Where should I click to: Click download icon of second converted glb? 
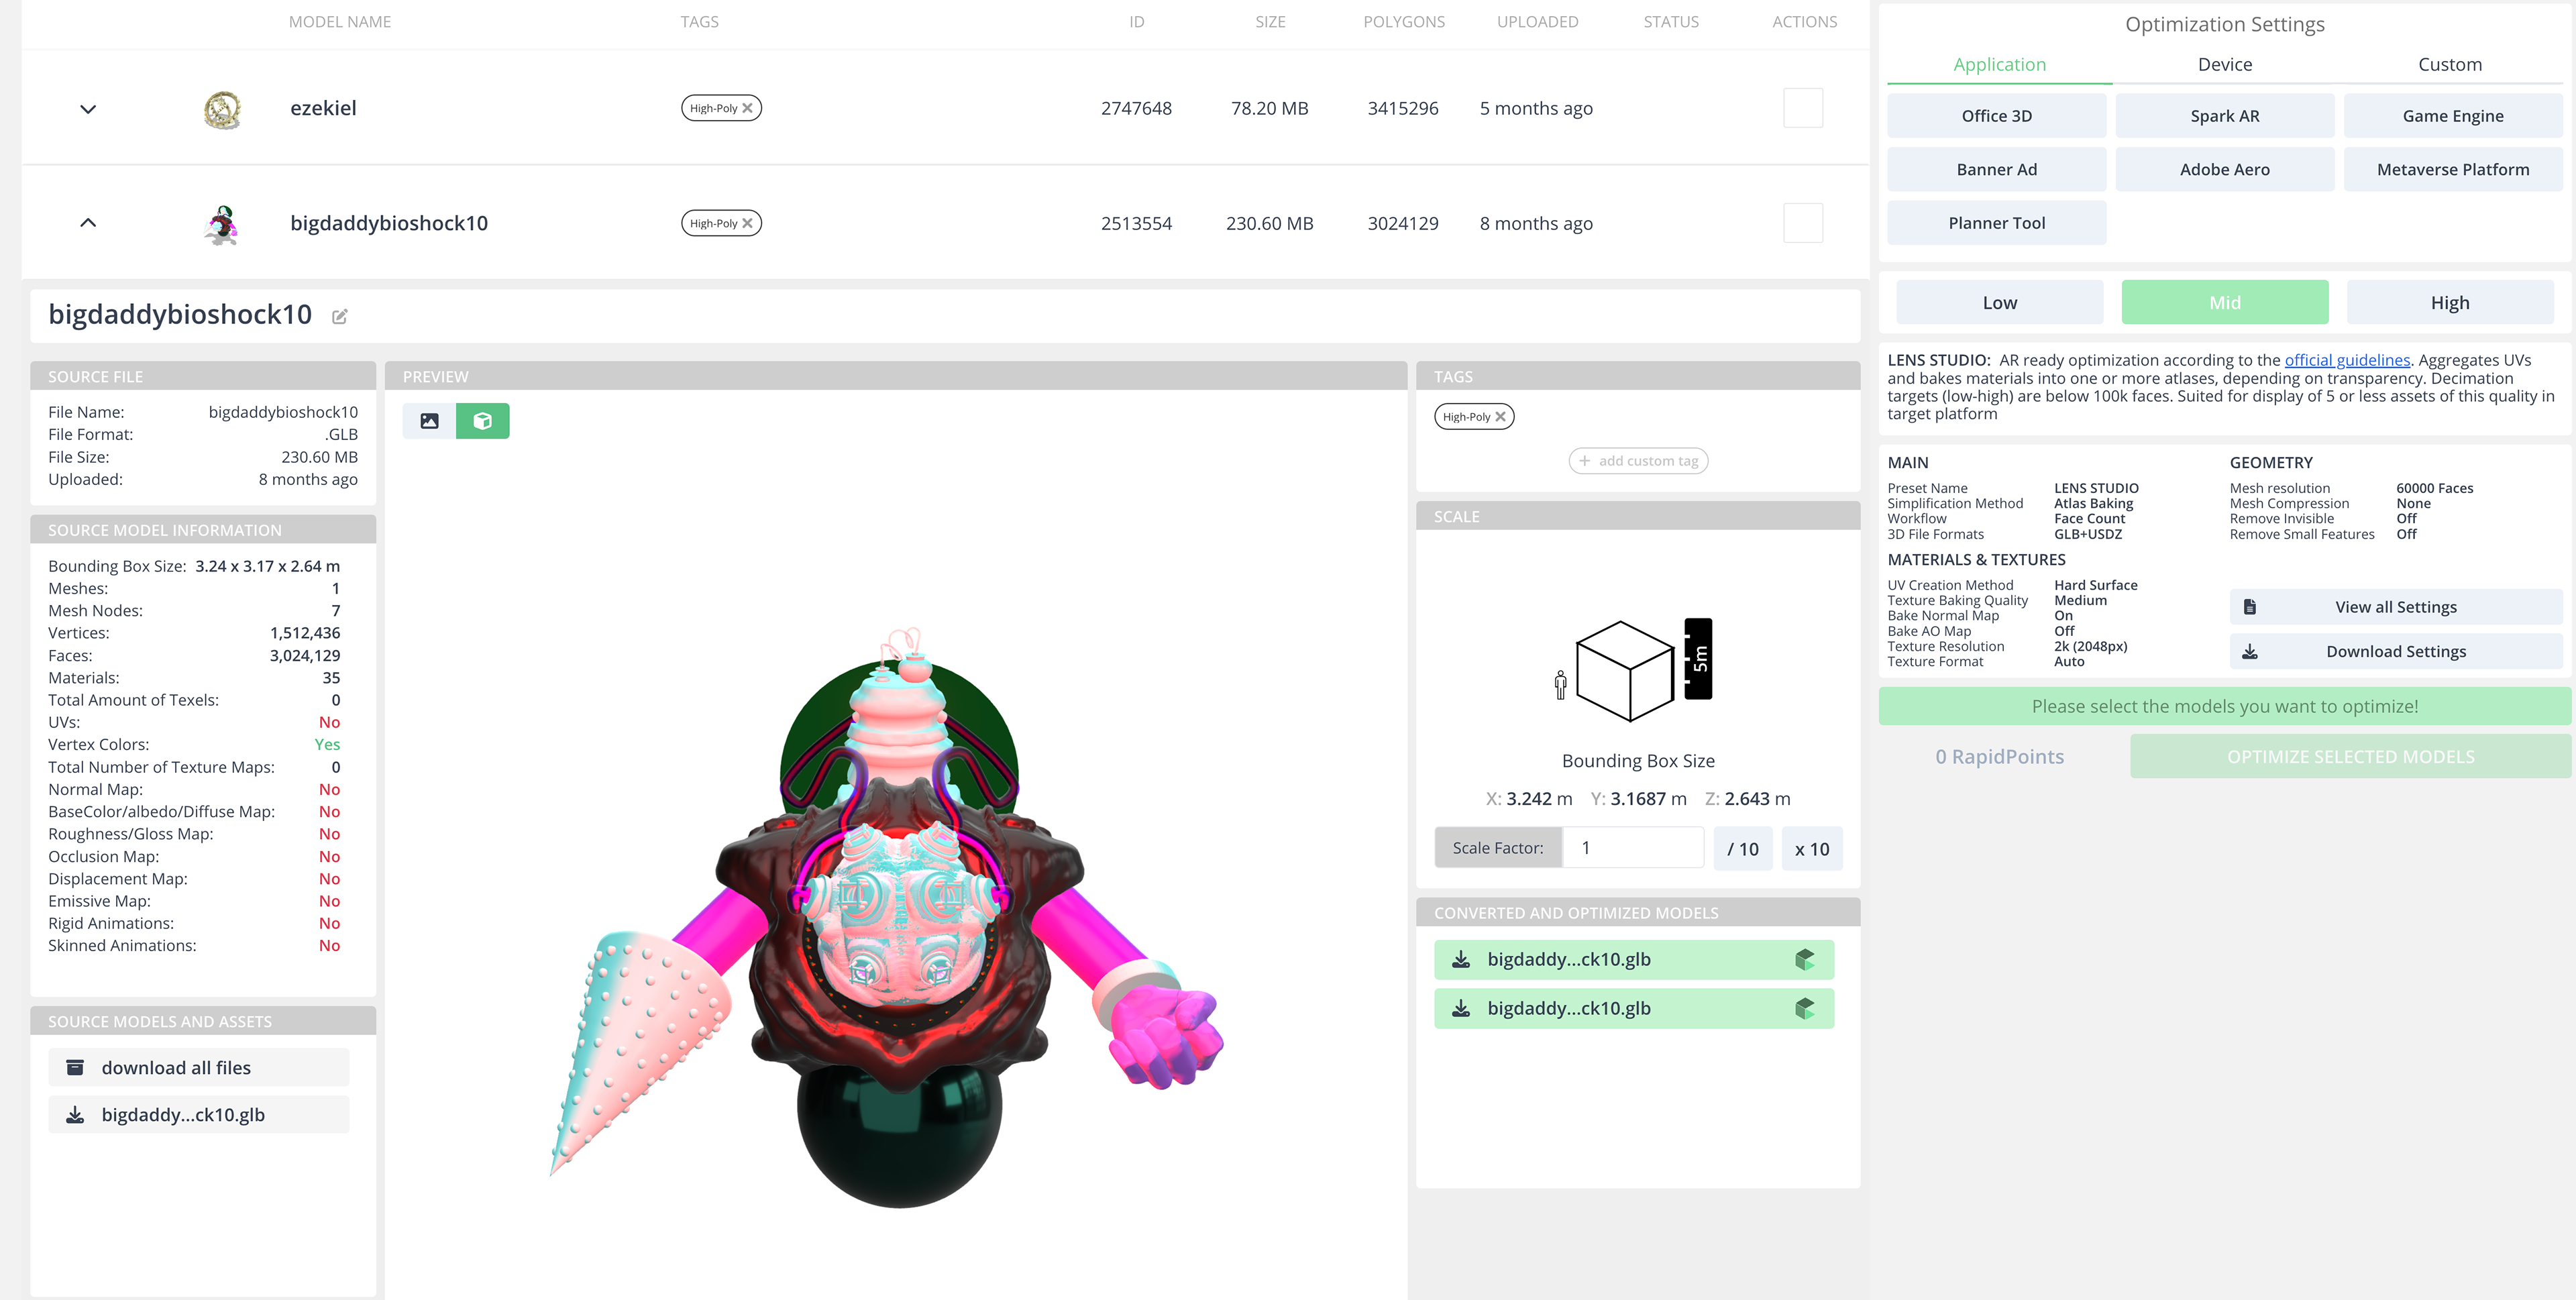click(1461, 1009)
